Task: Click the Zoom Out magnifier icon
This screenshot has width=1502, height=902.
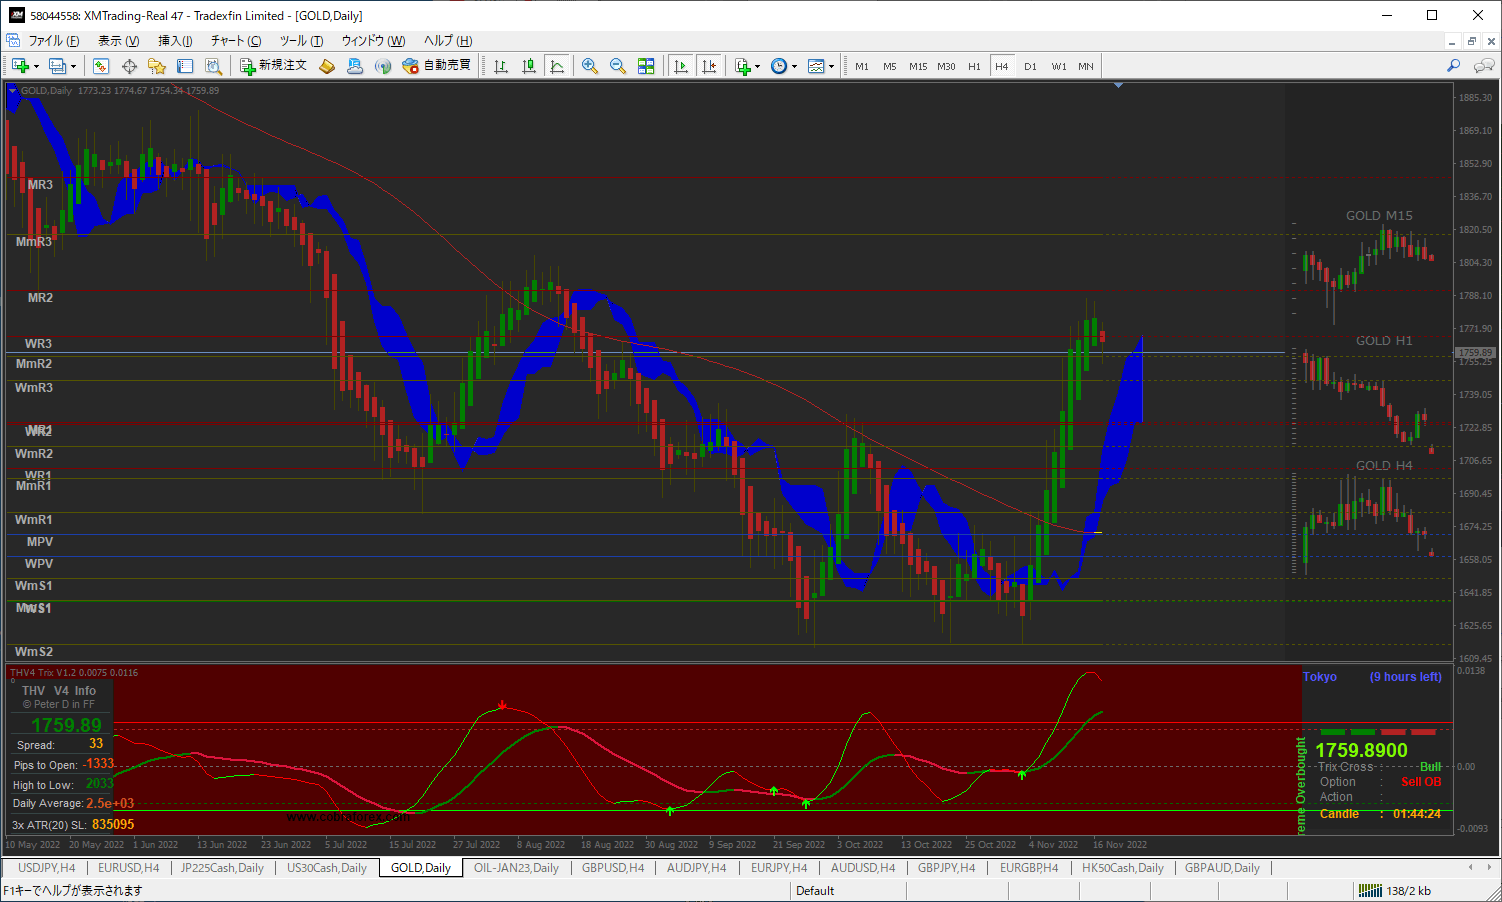Action: [x=618, y=66]
